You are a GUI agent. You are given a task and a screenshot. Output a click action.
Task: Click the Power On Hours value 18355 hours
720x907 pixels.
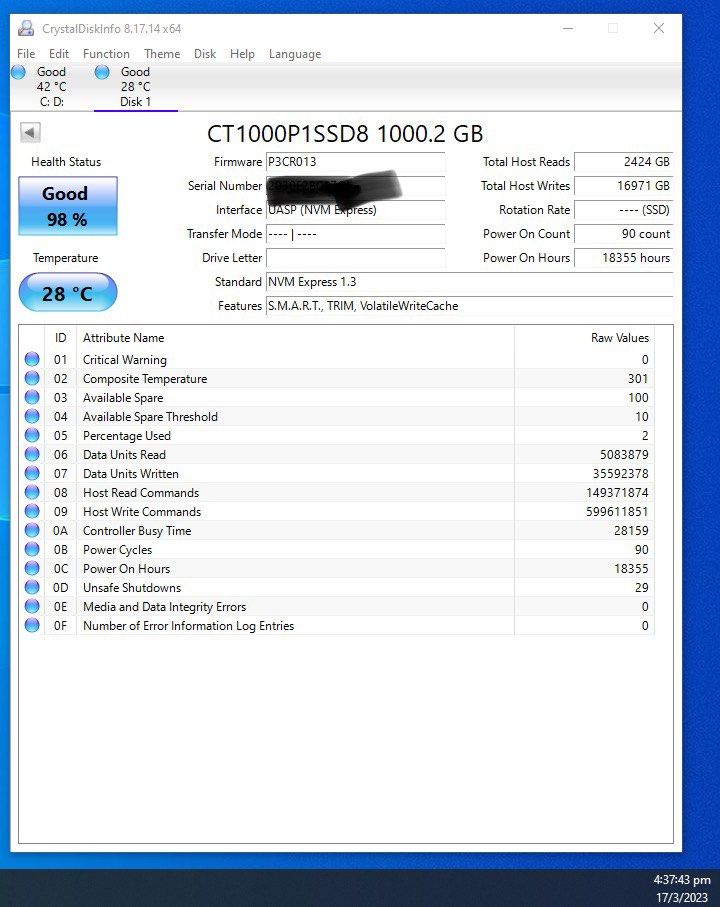[x=623, y=258]
